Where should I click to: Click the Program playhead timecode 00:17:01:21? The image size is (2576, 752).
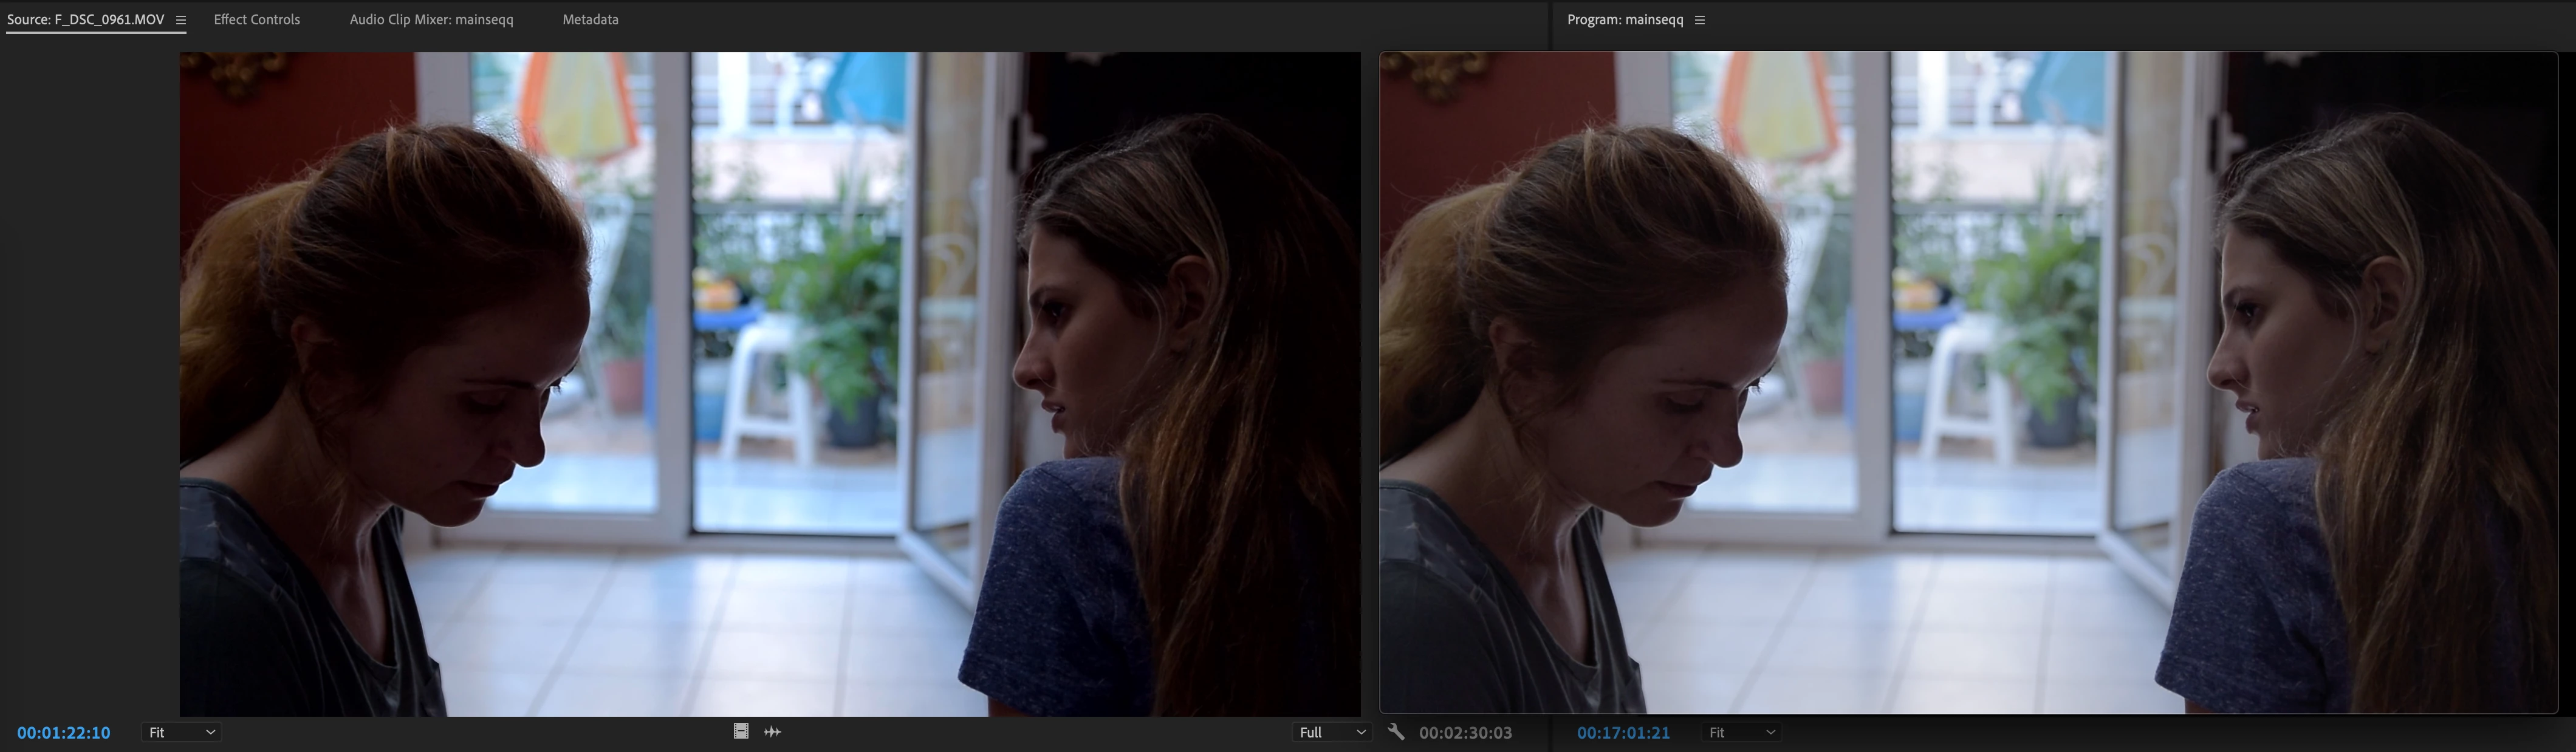1623,733
